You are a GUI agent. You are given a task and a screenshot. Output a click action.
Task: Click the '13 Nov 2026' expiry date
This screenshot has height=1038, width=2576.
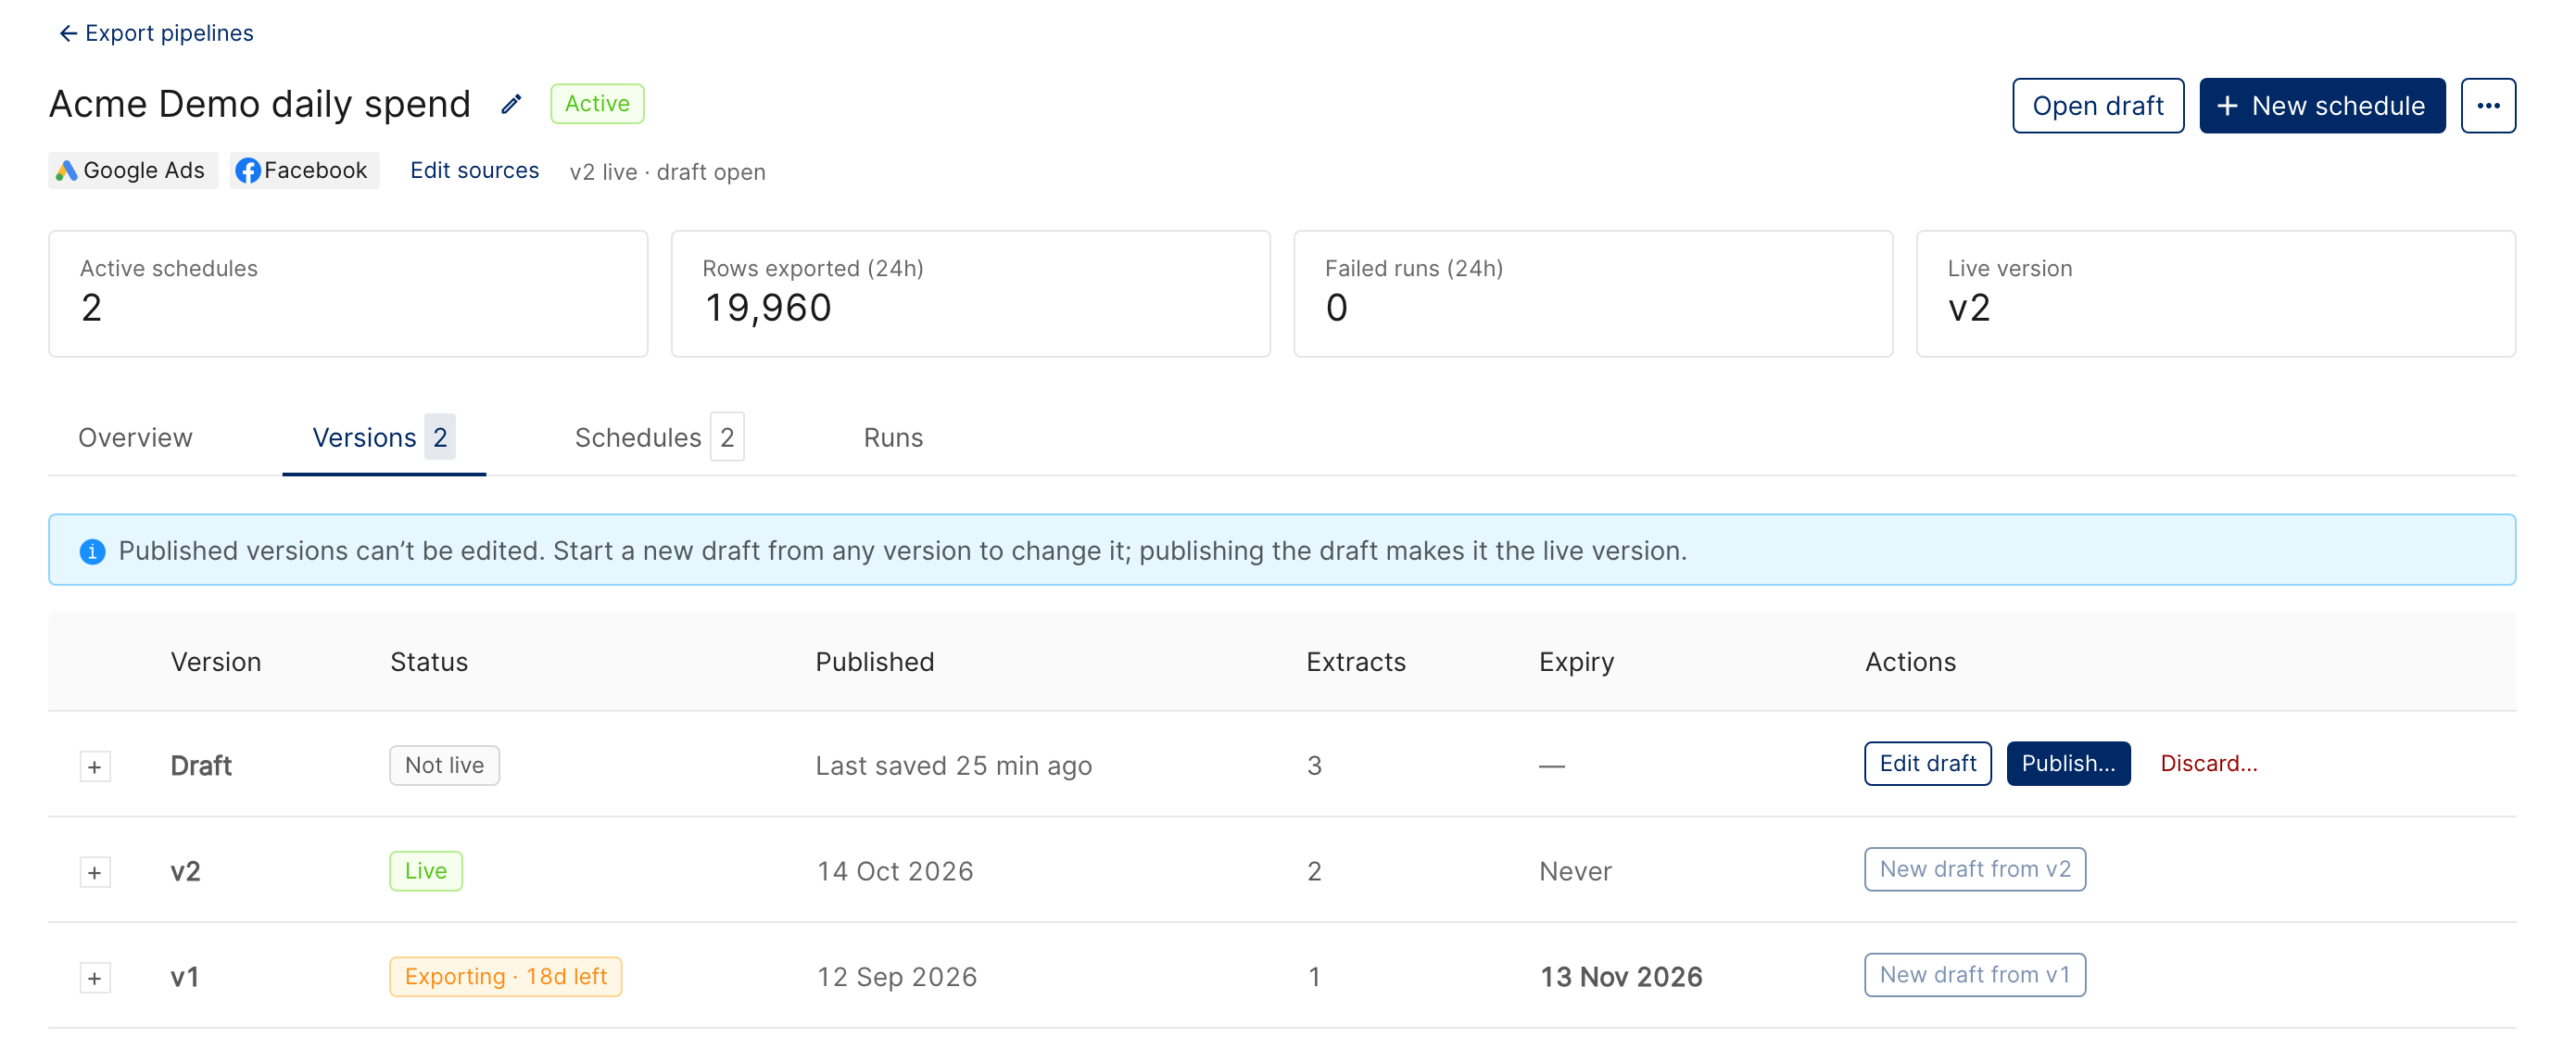[1620, 977]
